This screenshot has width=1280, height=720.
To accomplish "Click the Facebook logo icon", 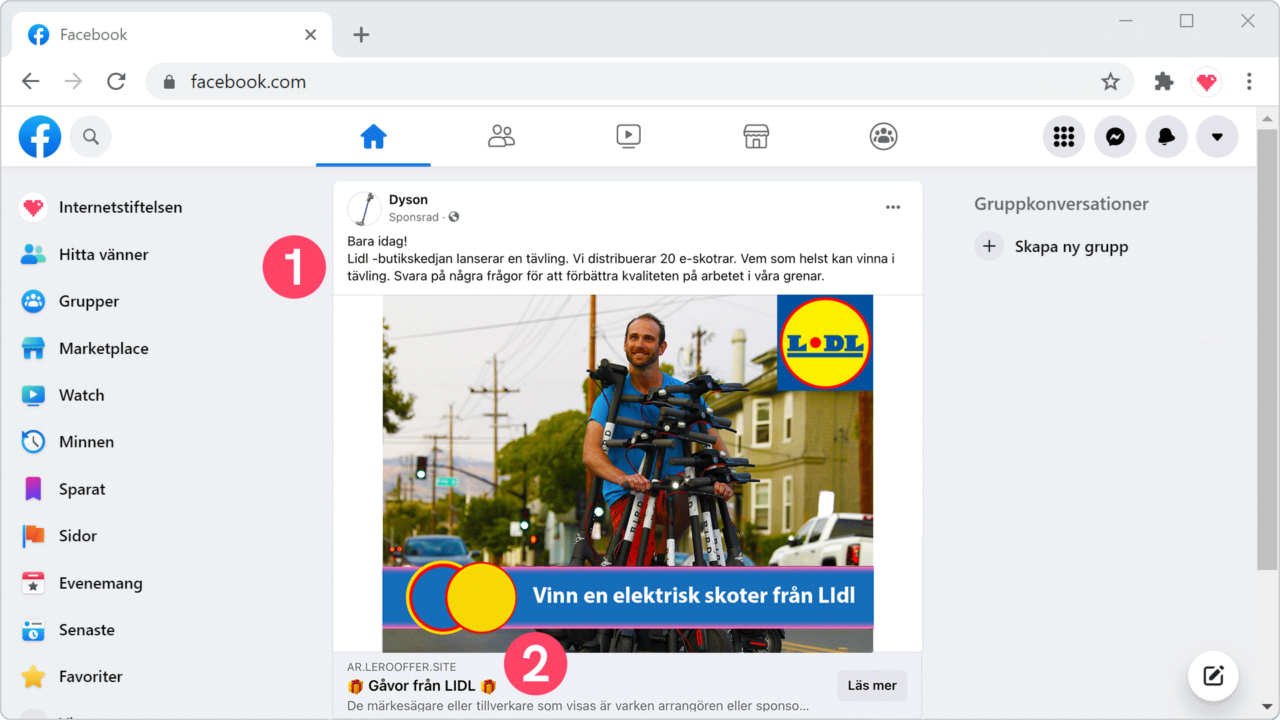I will click(40, 137).
